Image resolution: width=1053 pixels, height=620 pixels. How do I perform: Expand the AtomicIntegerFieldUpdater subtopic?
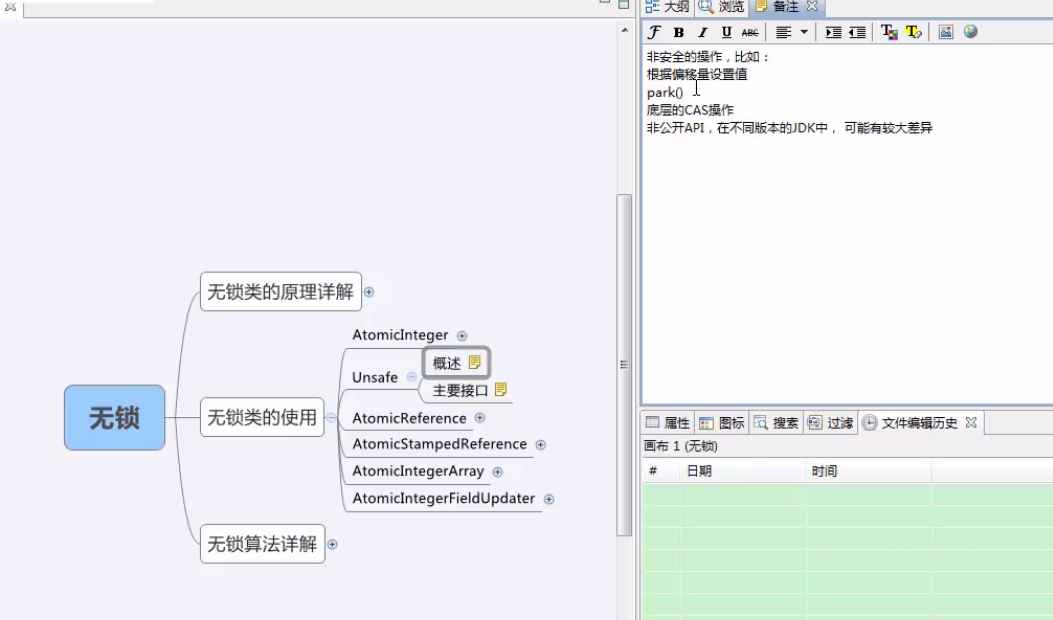549,499
